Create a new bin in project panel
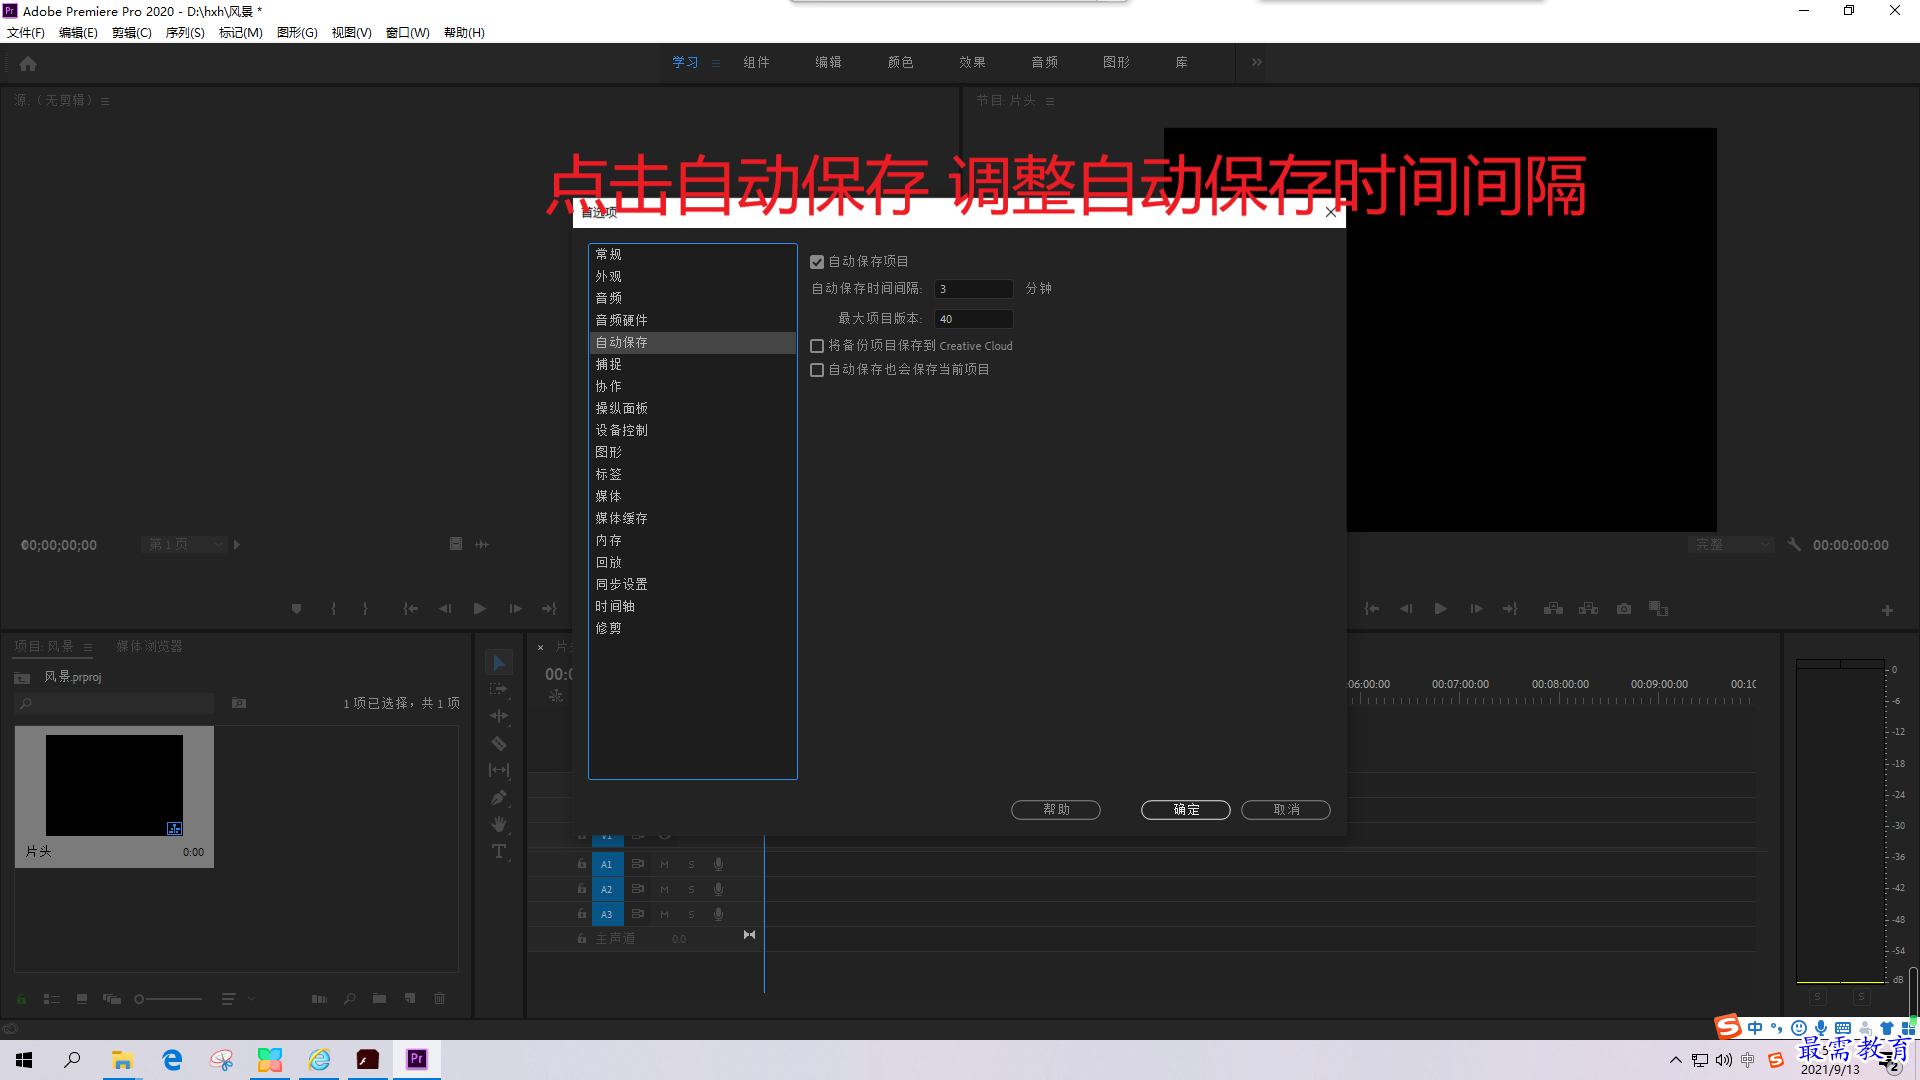 [x=379, y=999]
